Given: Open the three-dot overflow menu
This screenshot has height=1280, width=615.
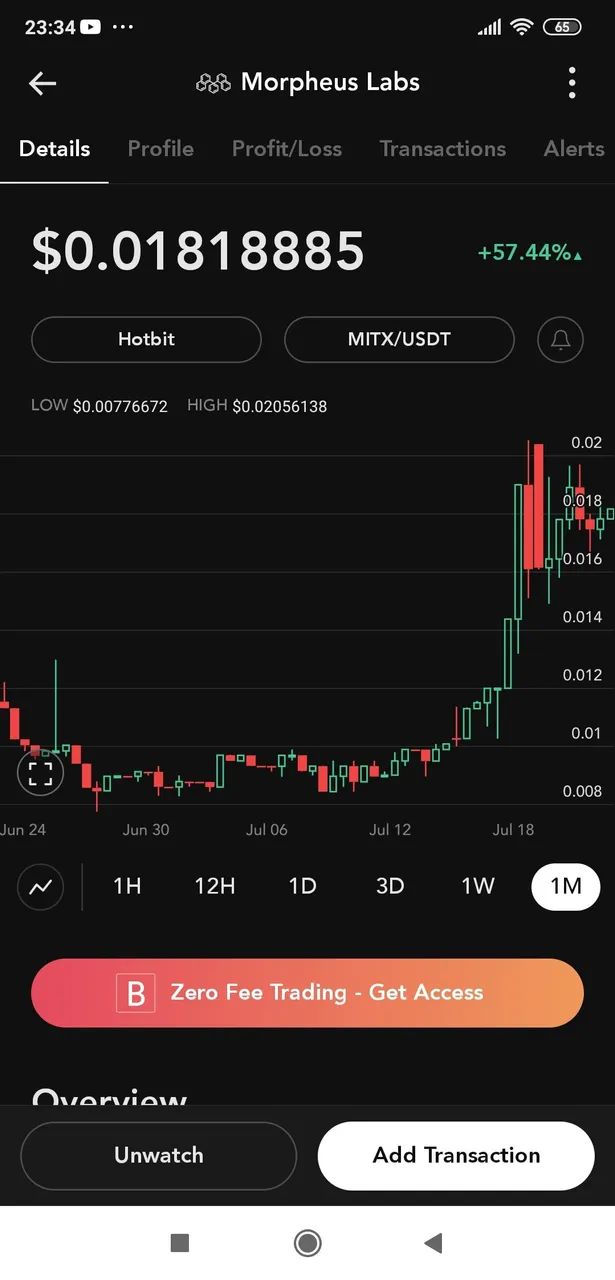Looking at the screenshot, I should (572, 83).
